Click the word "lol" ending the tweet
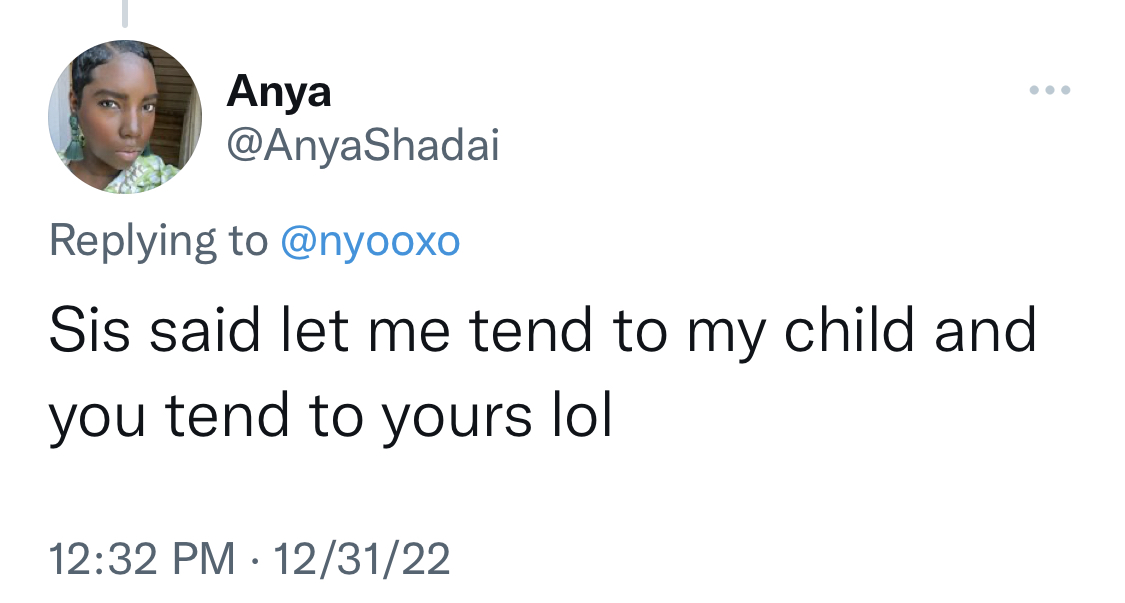 [x=582, y=414]
